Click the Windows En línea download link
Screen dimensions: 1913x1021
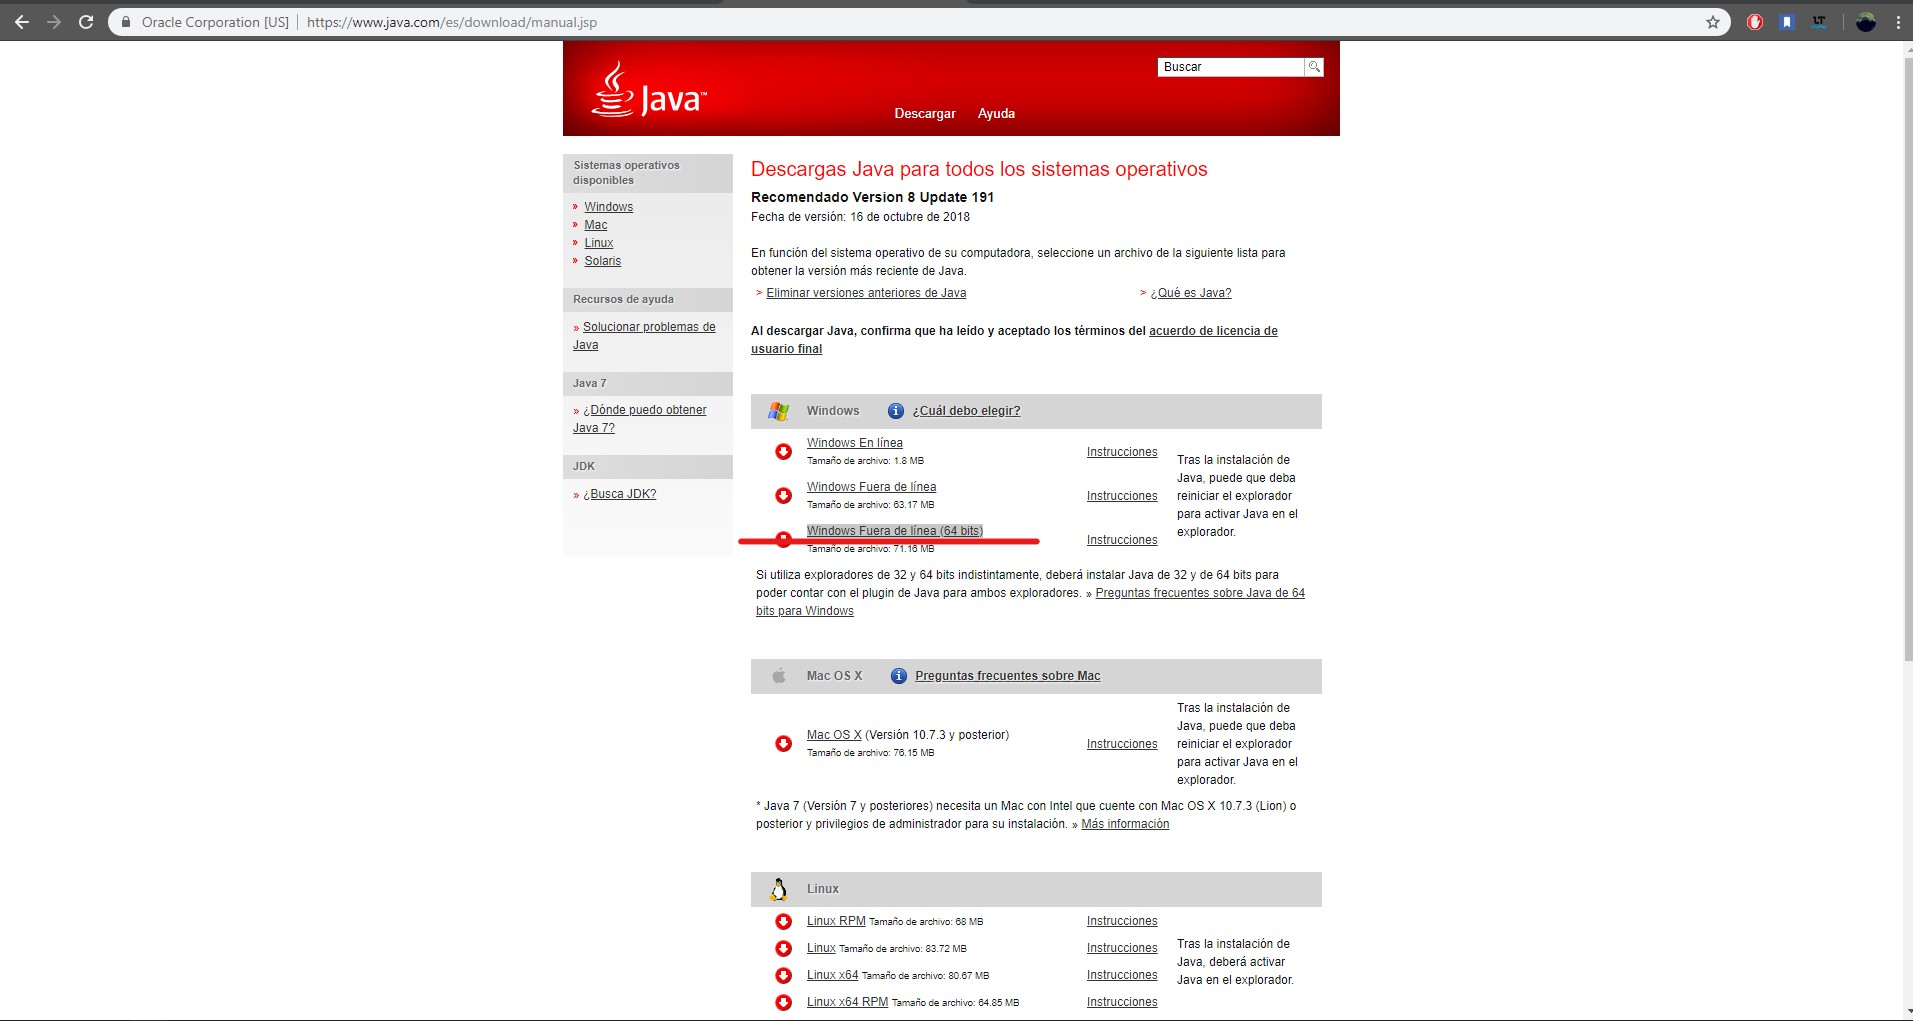click(x=855, y=443)
